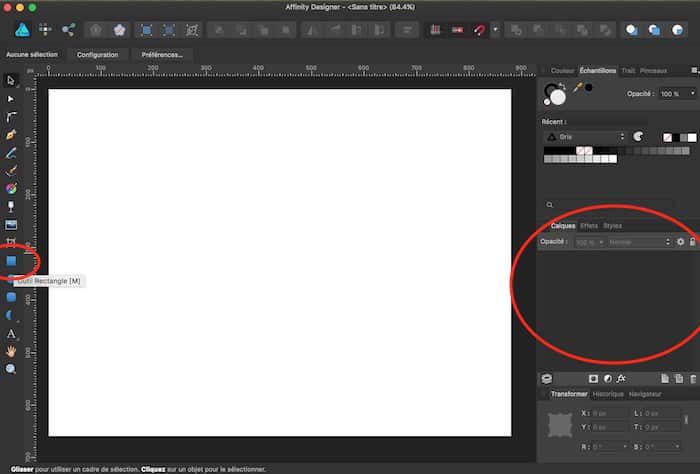Add an adjustment layer
The image size is (700, 474).
[608, 379]
